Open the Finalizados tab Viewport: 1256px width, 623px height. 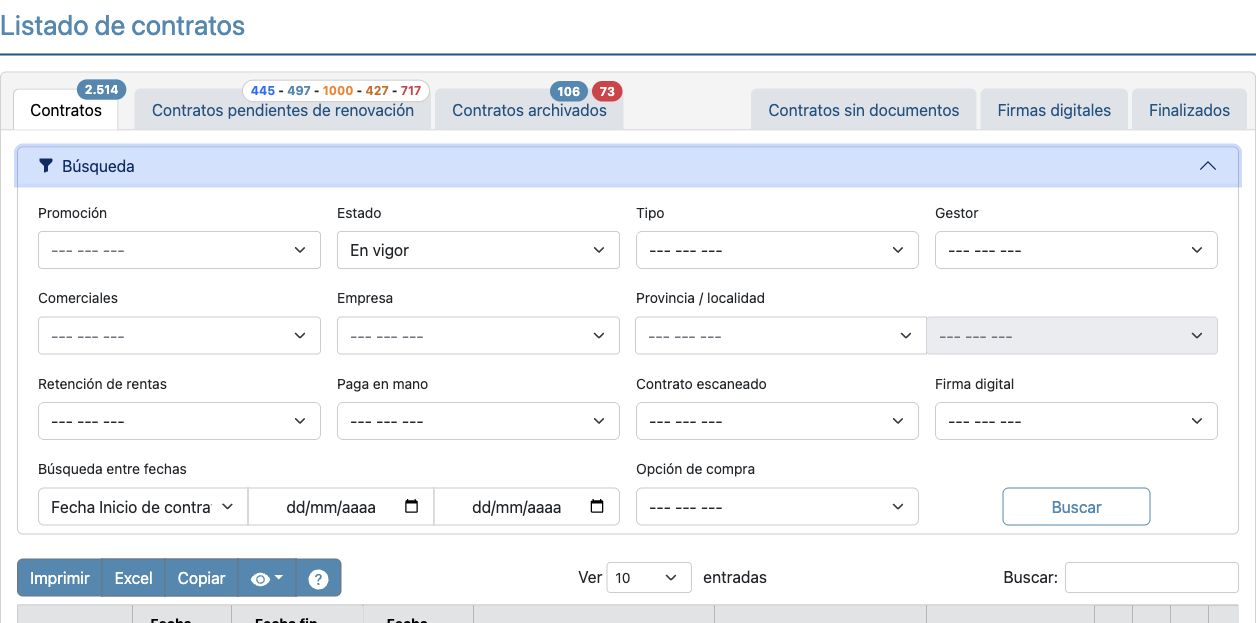coord(1189,110)
